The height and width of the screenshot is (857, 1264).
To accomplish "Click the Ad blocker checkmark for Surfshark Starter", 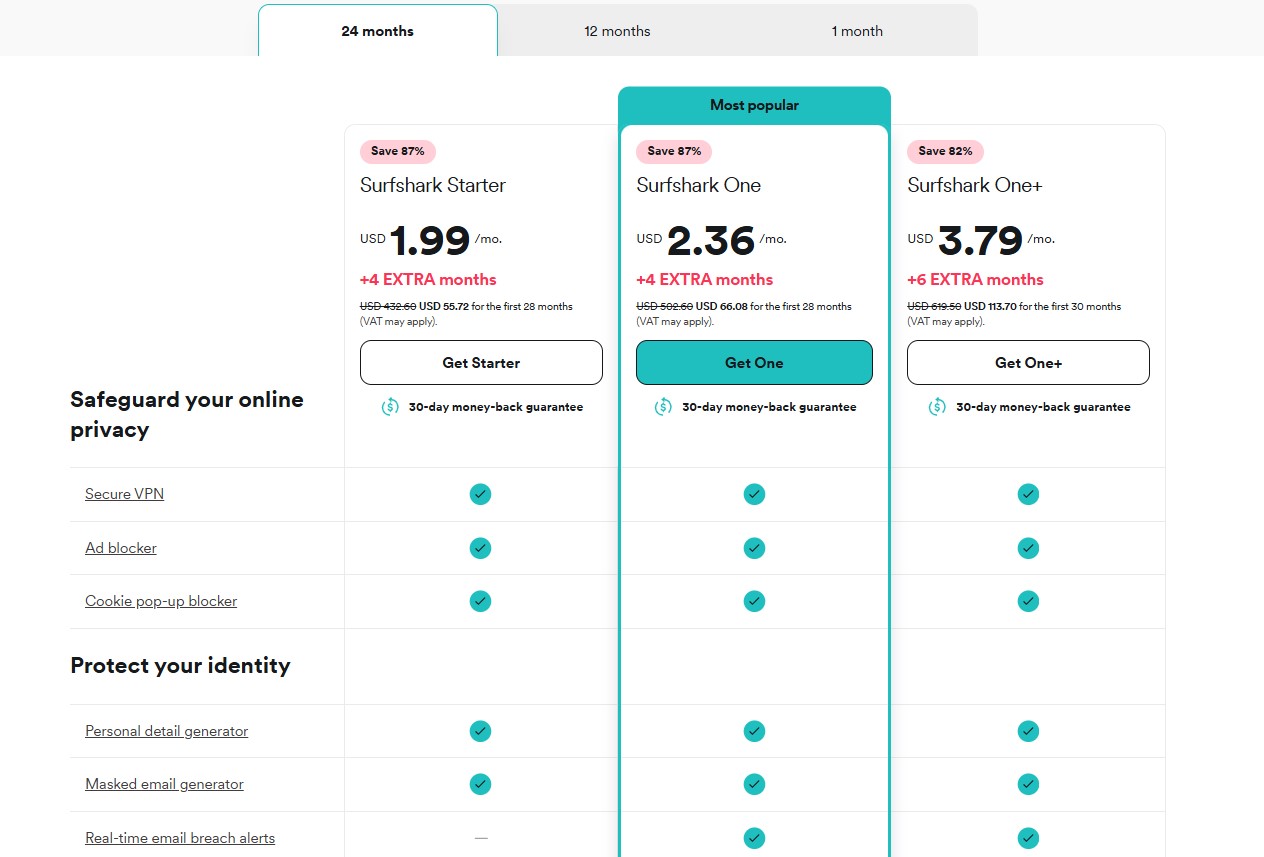I will pos(481,548).
